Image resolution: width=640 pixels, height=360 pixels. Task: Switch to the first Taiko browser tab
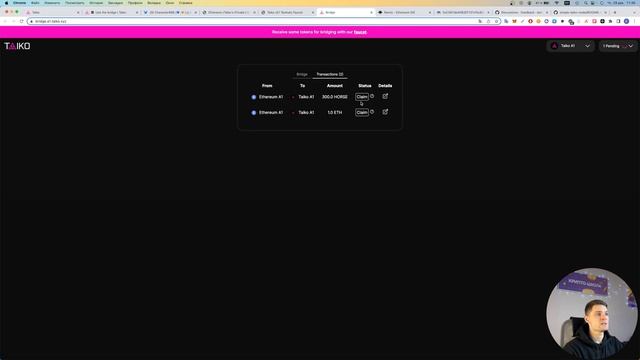53,12
